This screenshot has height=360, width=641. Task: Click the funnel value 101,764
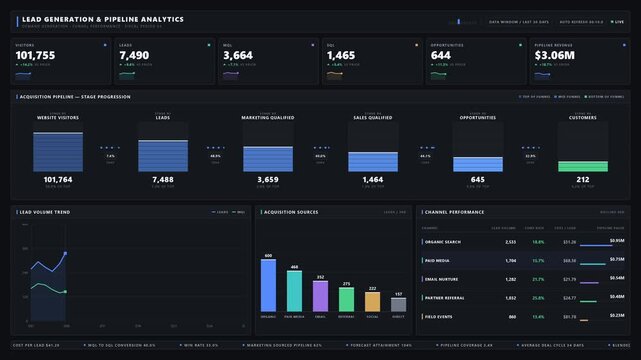(x=58, y=179)
